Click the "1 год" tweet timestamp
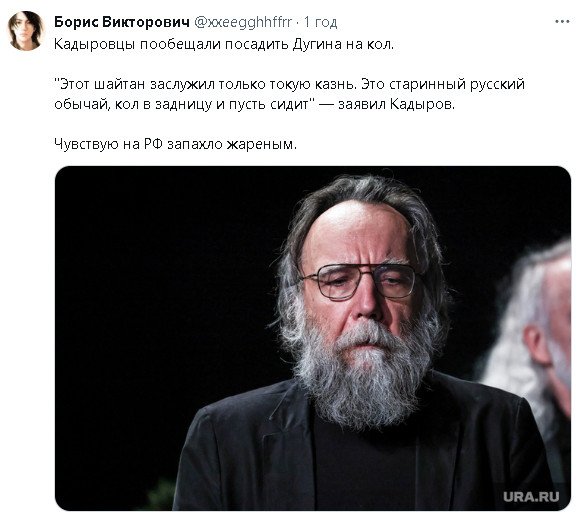The image size is (582, 519). [321, 22]
